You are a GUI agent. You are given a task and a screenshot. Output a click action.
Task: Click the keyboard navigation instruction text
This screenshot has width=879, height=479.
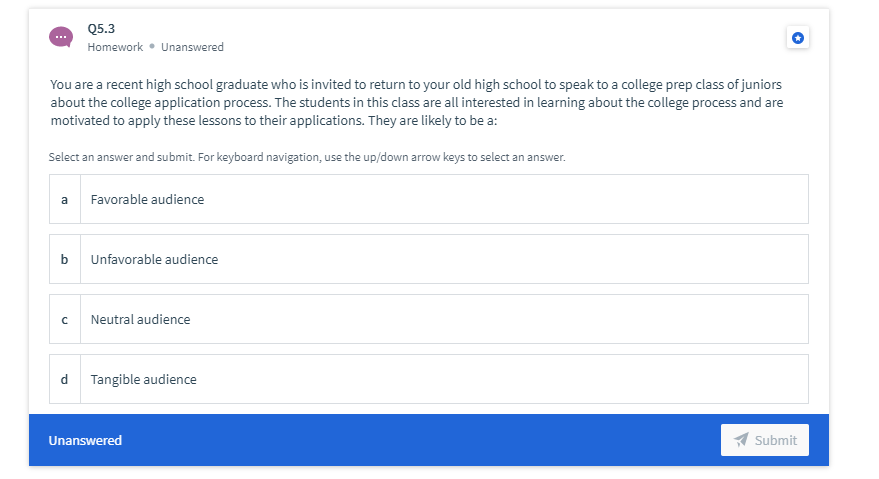[x=307, y=157]
